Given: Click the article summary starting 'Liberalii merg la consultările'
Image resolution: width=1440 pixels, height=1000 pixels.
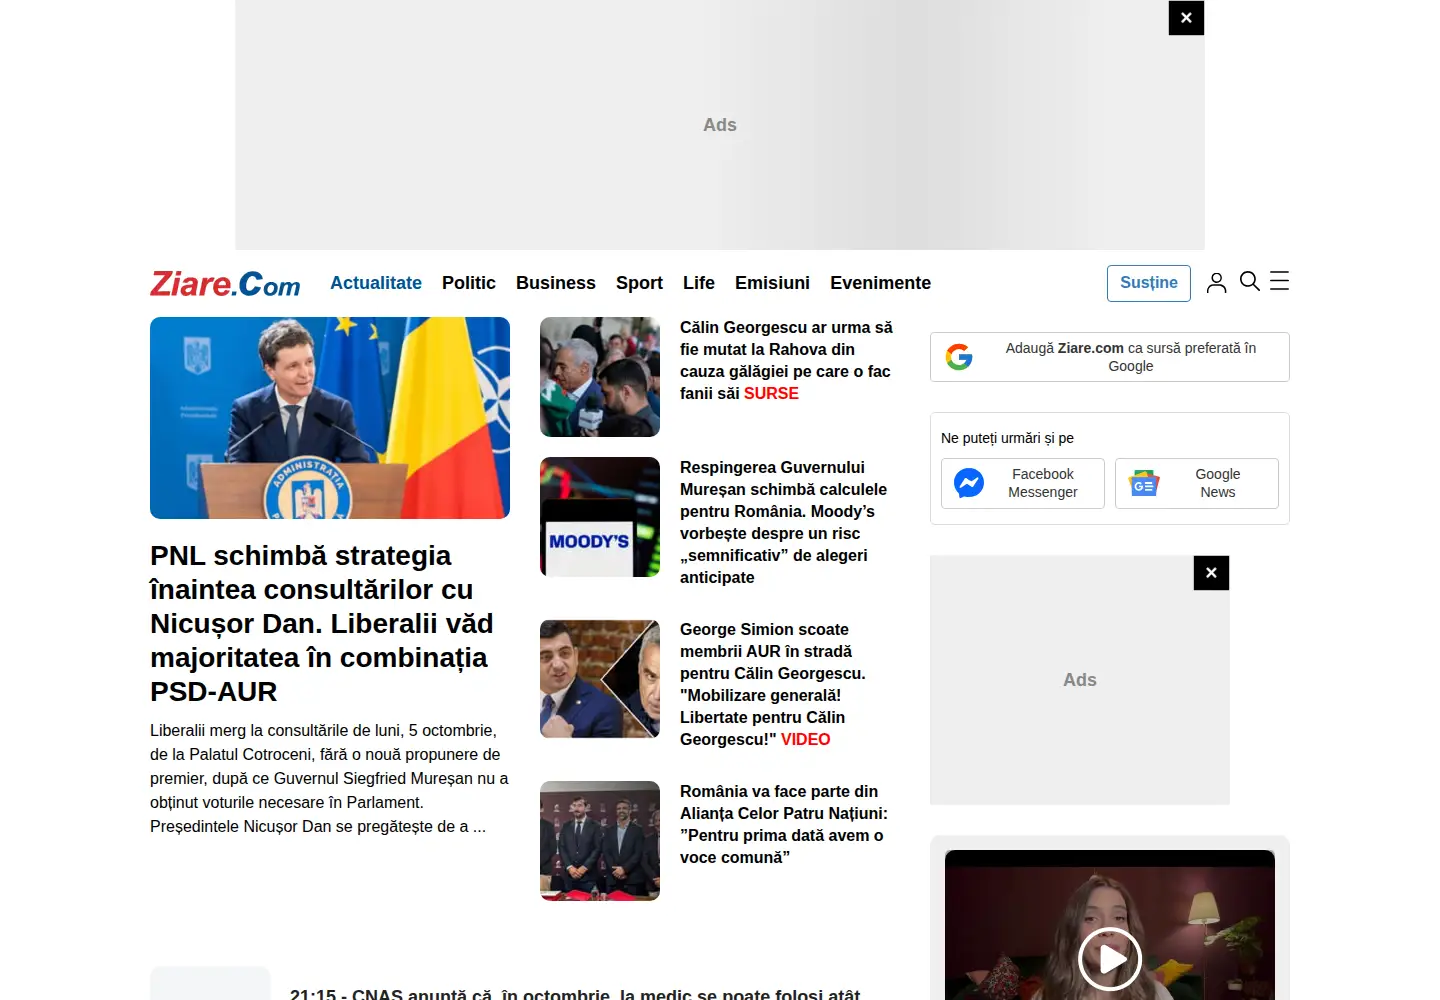Looking at the screenshot, I should 330,779.
